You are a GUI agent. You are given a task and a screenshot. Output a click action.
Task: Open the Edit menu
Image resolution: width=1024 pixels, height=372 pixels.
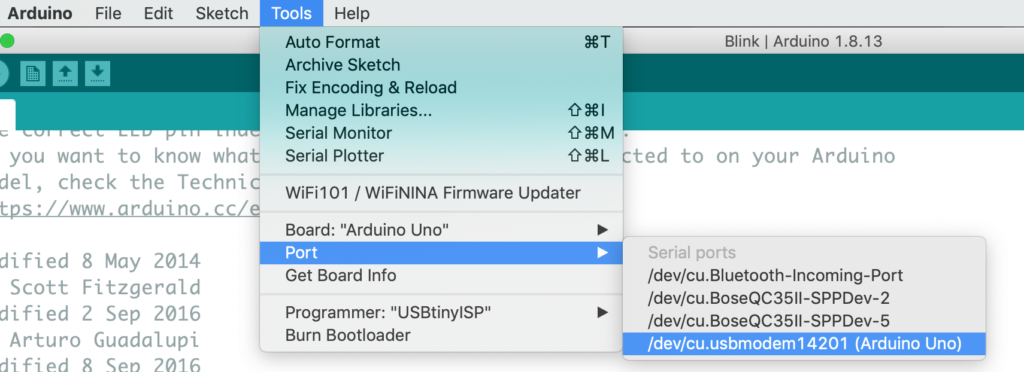pos(159,13)
